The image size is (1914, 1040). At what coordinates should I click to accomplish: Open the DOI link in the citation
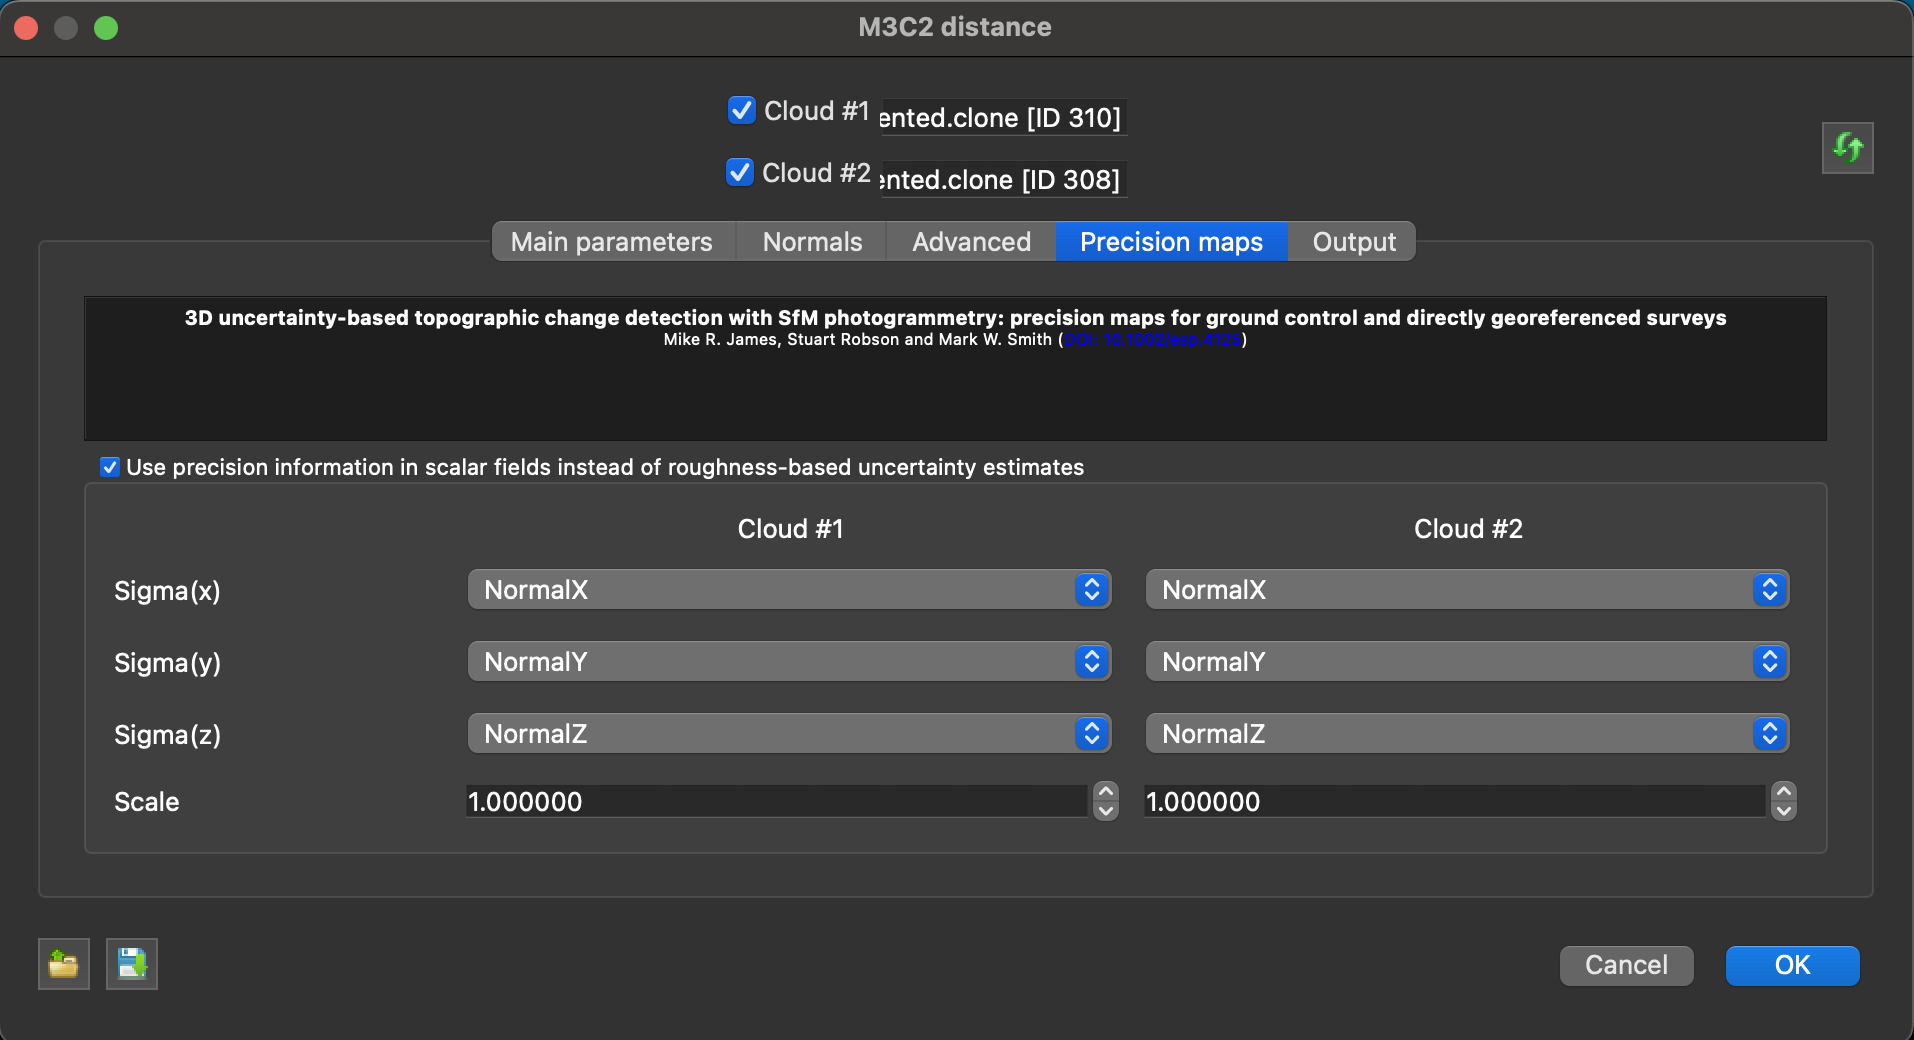(1153, 340)
